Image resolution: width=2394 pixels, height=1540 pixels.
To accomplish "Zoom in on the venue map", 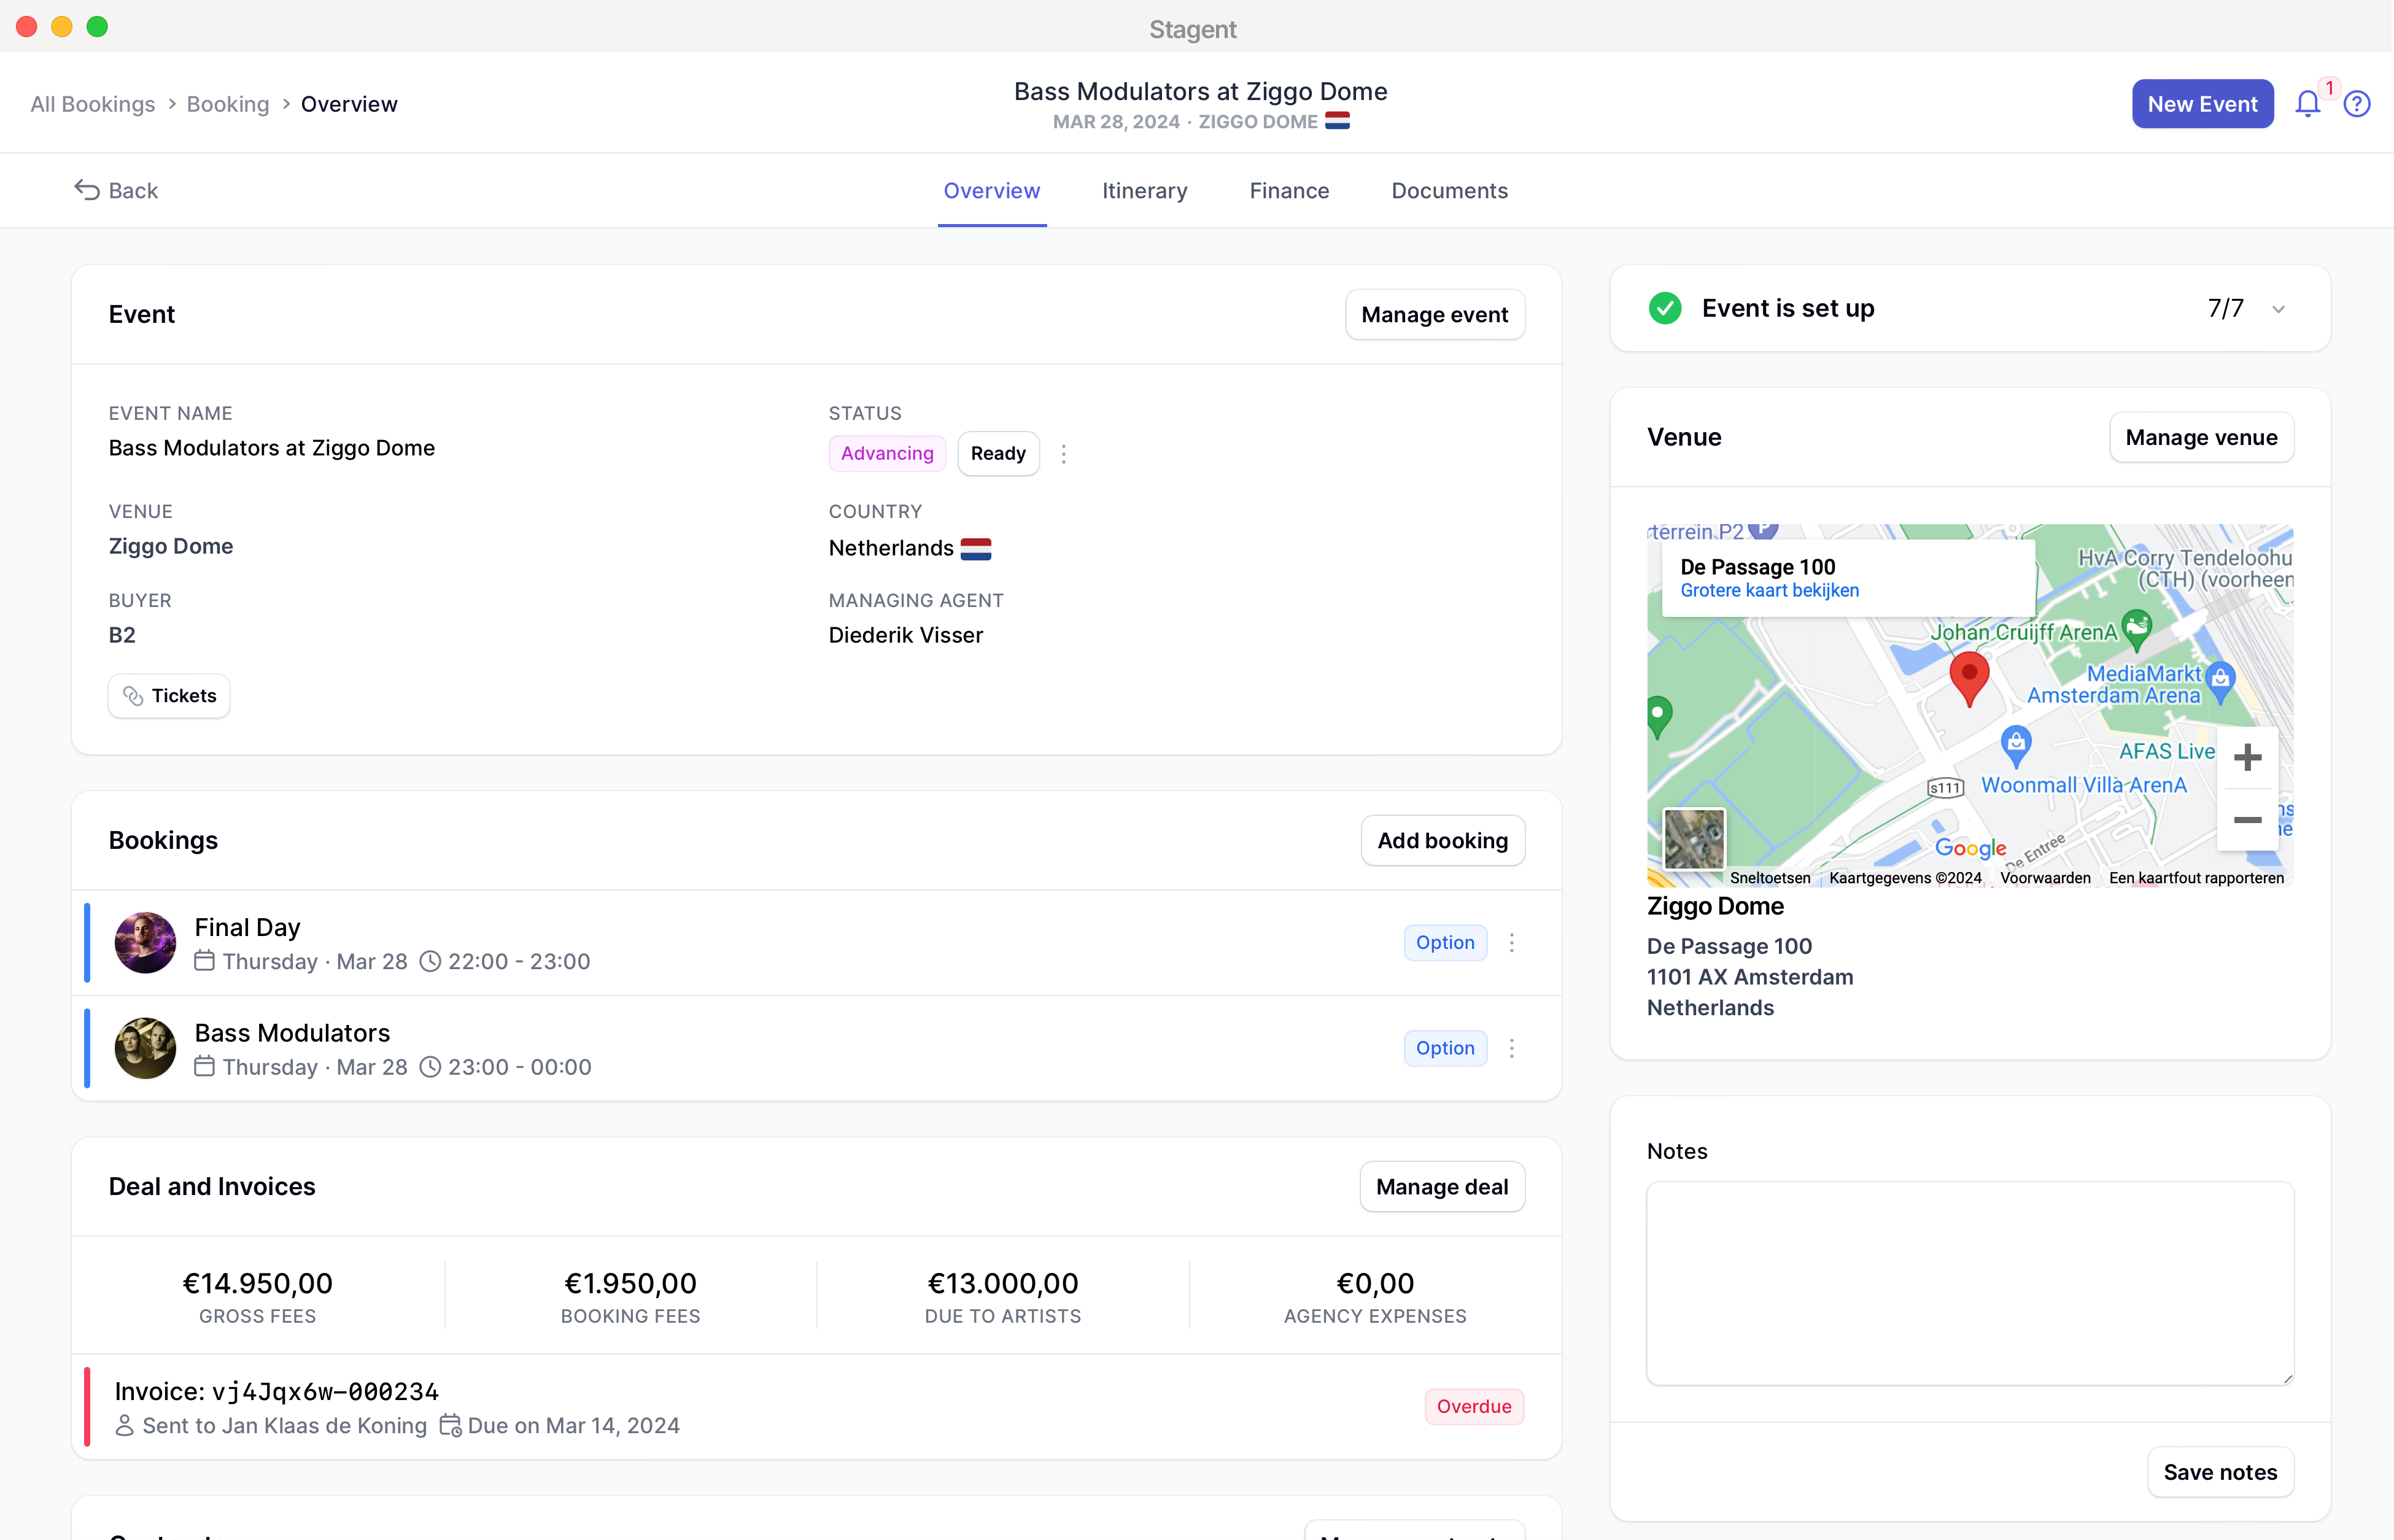I will pos(2247,758).
